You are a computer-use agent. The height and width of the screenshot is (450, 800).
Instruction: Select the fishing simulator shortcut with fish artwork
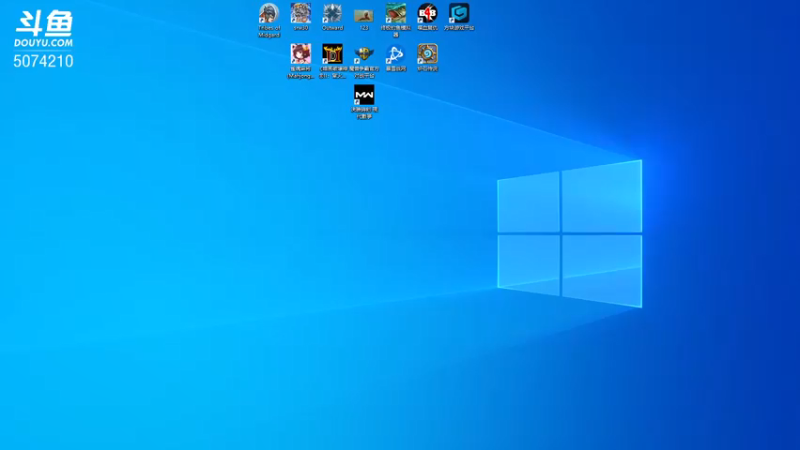point(395,20)
